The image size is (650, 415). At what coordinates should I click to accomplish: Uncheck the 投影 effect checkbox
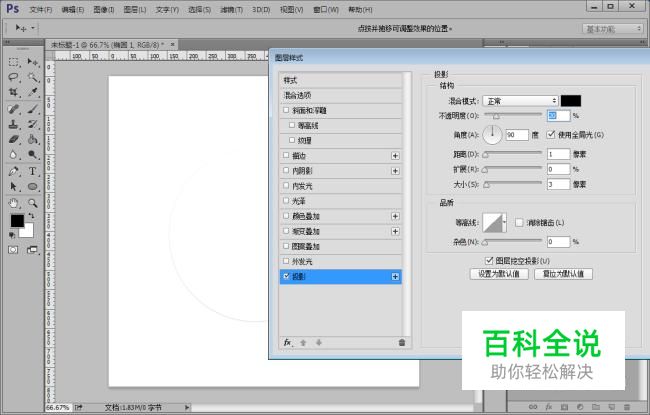coord(286,276)
